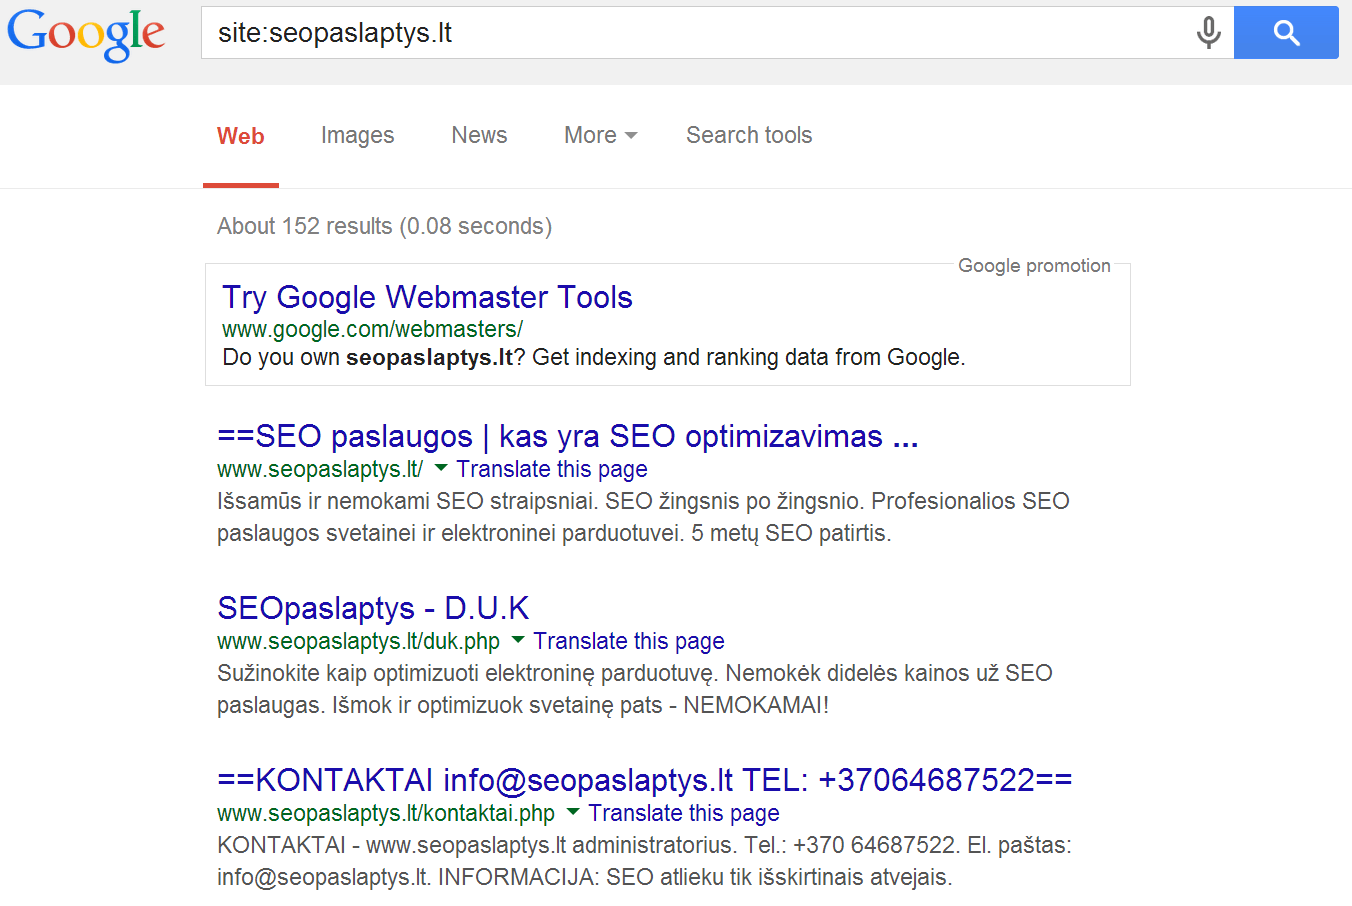This screenshot has width=1352, height=906.
Task: Translate the kontaktai.php result page
Action: coord(684,813)
